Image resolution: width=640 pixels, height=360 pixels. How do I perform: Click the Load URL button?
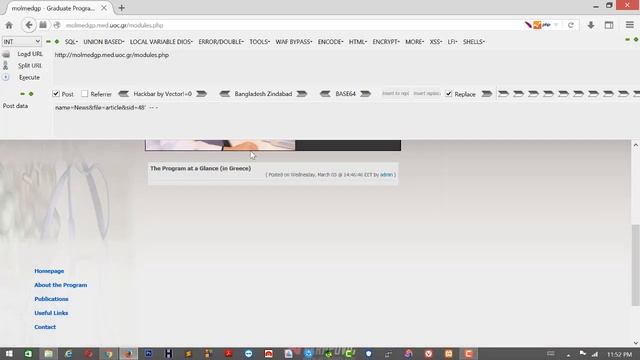pos(30,54)
